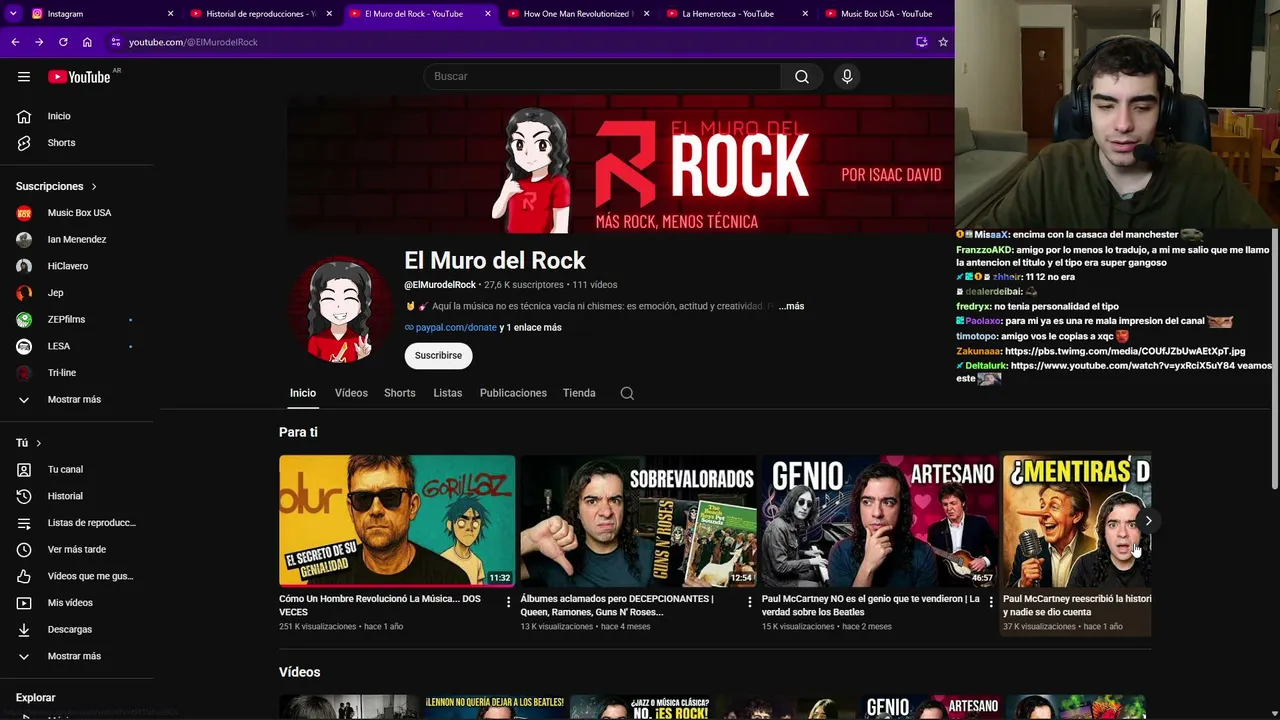Reload the current page
Image resolution: width=1280 pixels, height=720 pixels.
click(x=63, y=42)
